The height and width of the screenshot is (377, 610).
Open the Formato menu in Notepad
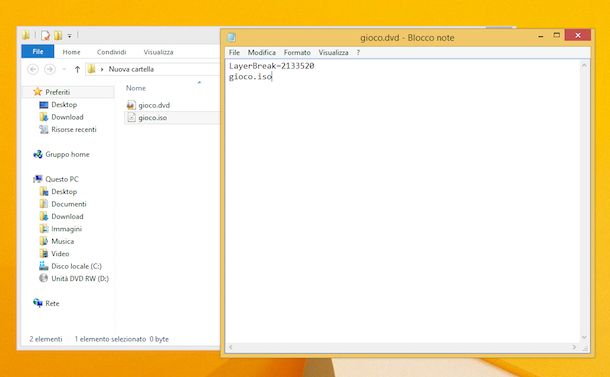tap(297, 52)
